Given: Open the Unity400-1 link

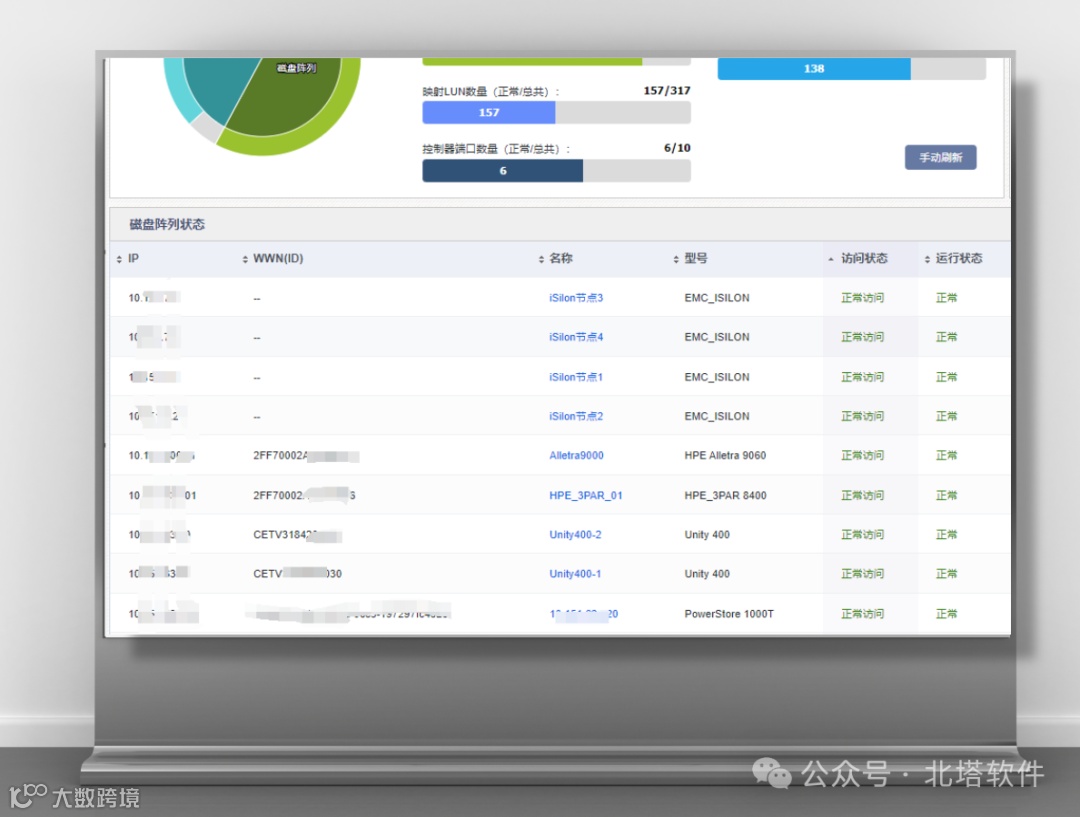Looking at the screenshot, I should [x=575, y=574].
